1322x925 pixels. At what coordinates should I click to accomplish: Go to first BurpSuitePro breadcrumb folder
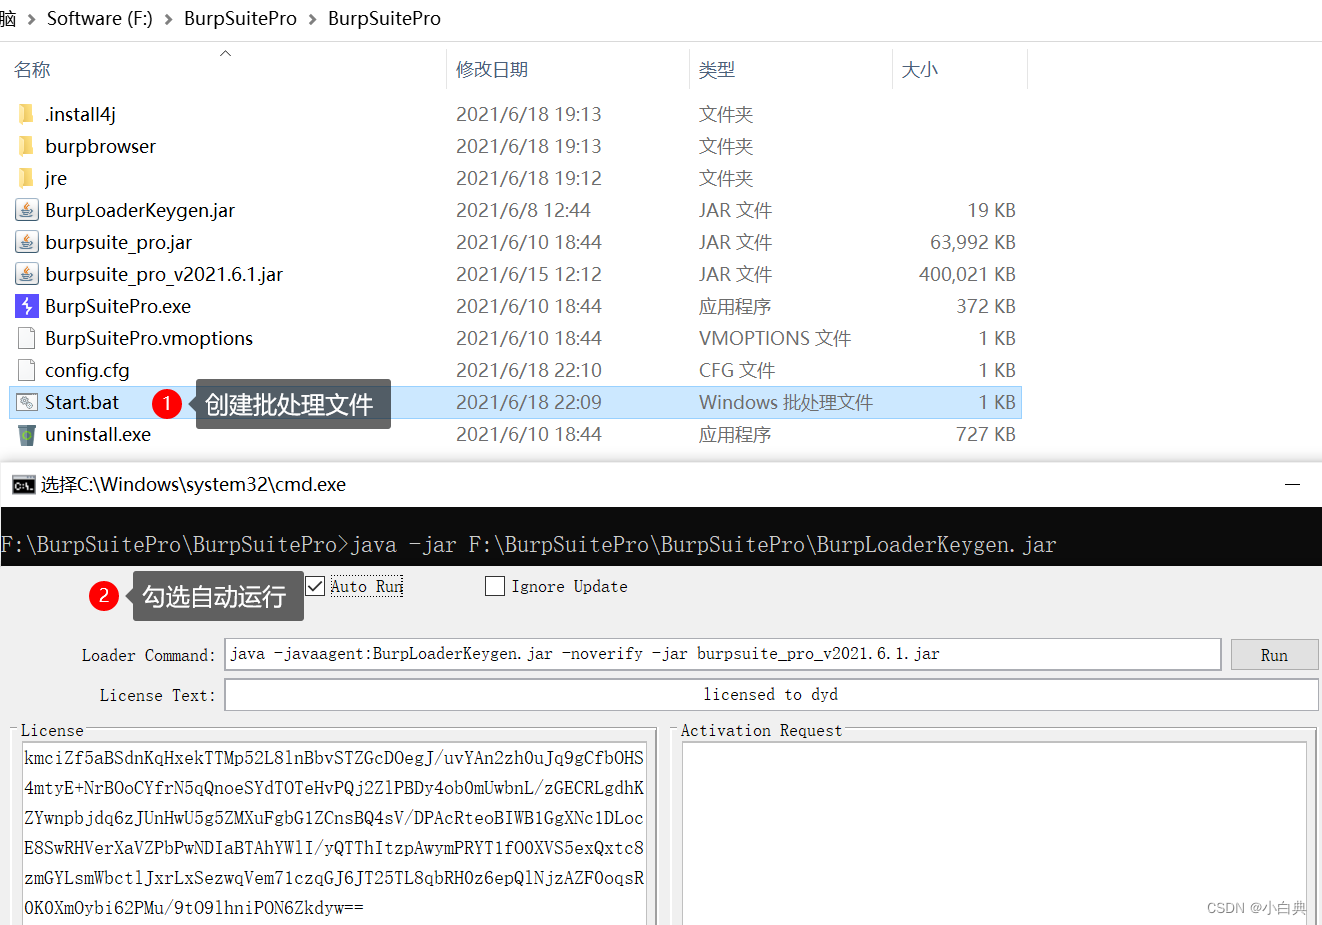pyautogui.click(x=240, y=19)
